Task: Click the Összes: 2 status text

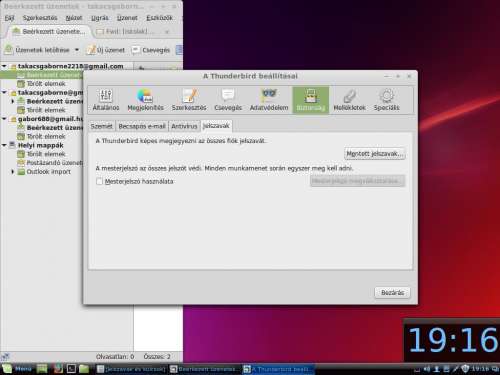Action: [x=157, y=357]
